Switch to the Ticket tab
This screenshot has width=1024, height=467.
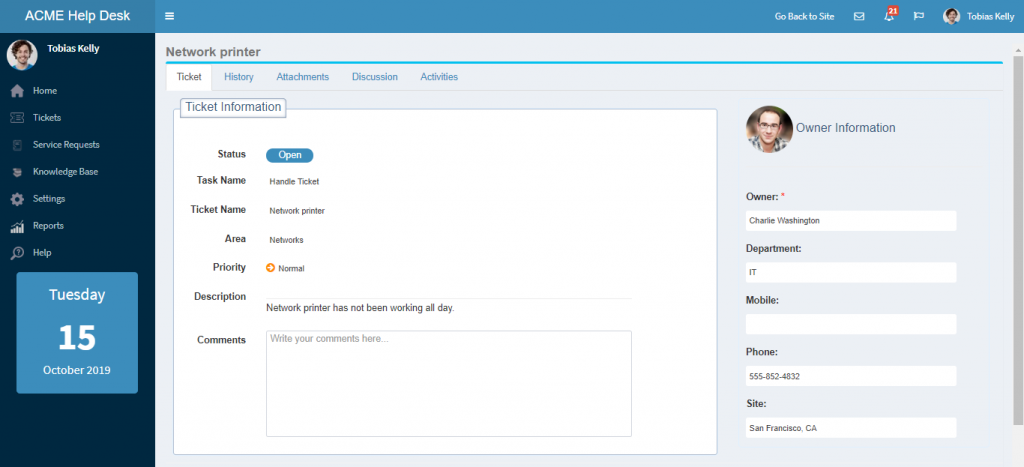(189, 76)
